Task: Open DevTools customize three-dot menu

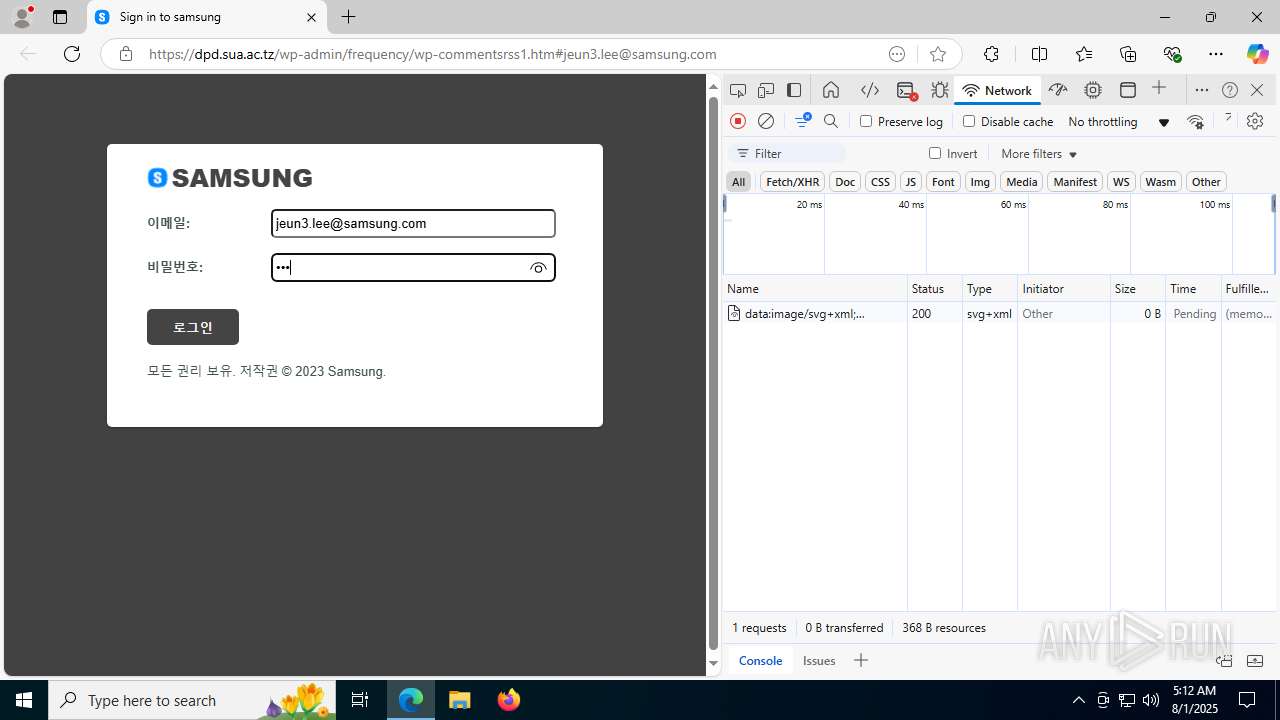Action: [x=1202, y=90]
